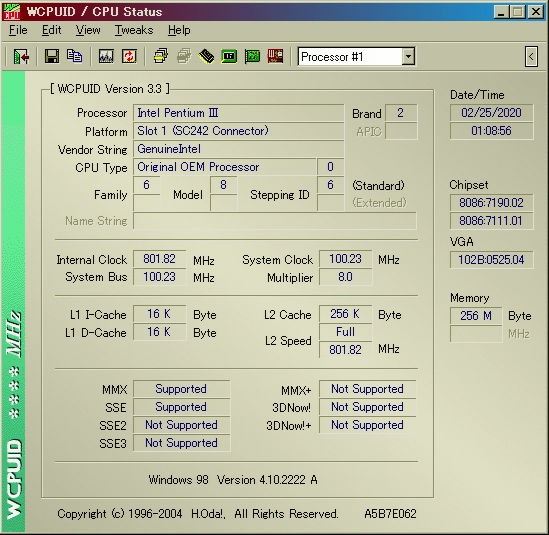Click the L2 Speed Full value
549x535 pixels.
pos(346,332)
